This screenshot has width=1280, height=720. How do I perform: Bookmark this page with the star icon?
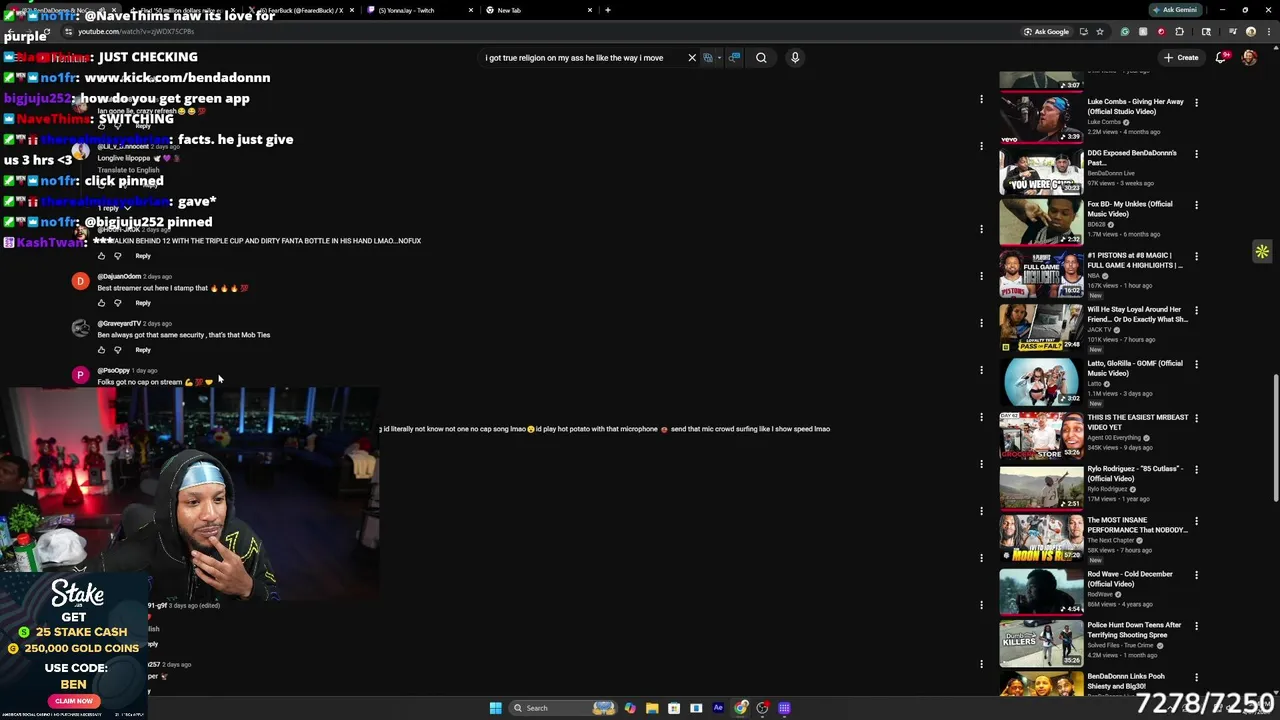tap(1100, 32)
